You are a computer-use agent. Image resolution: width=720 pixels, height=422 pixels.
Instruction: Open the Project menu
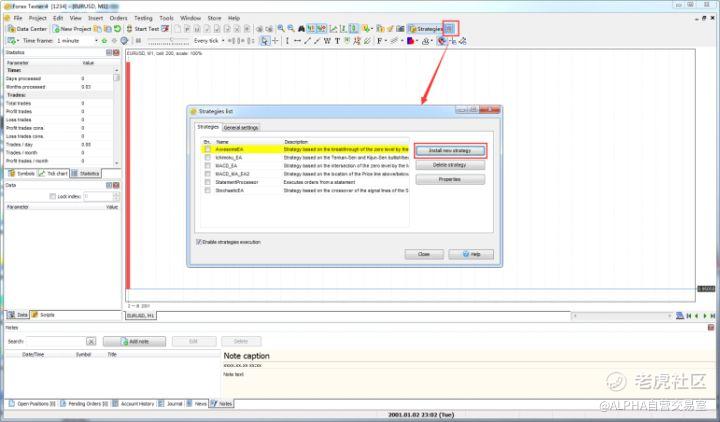click(x=38, y=18)
